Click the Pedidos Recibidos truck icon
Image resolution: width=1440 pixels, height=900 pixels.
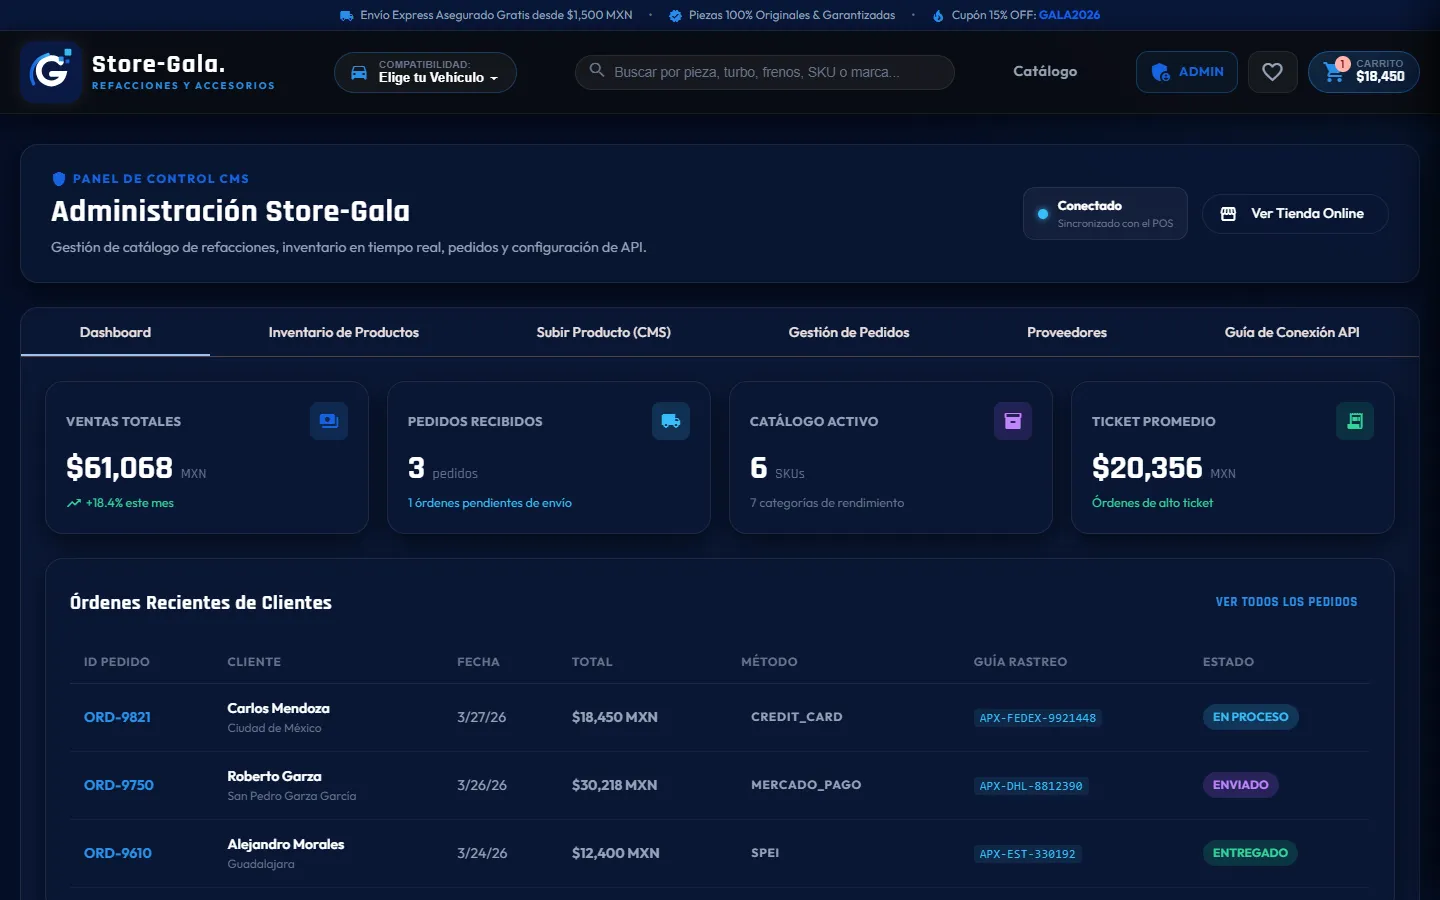pos(671,421)
